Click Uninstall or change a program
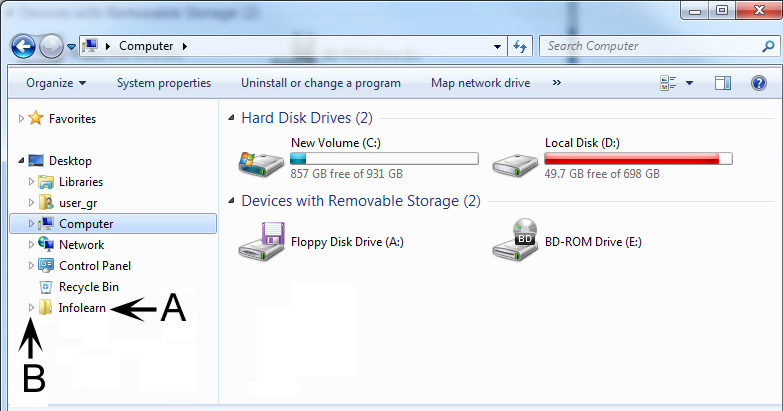This screenshot has height=411, width=783. point(321,83)
